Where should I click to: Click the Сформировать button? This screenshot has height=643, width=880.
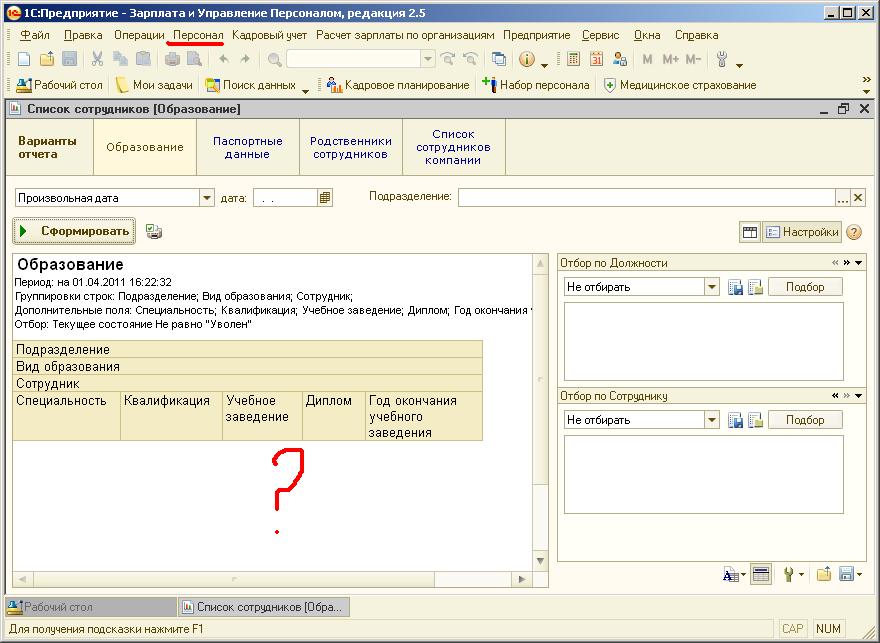74,231
